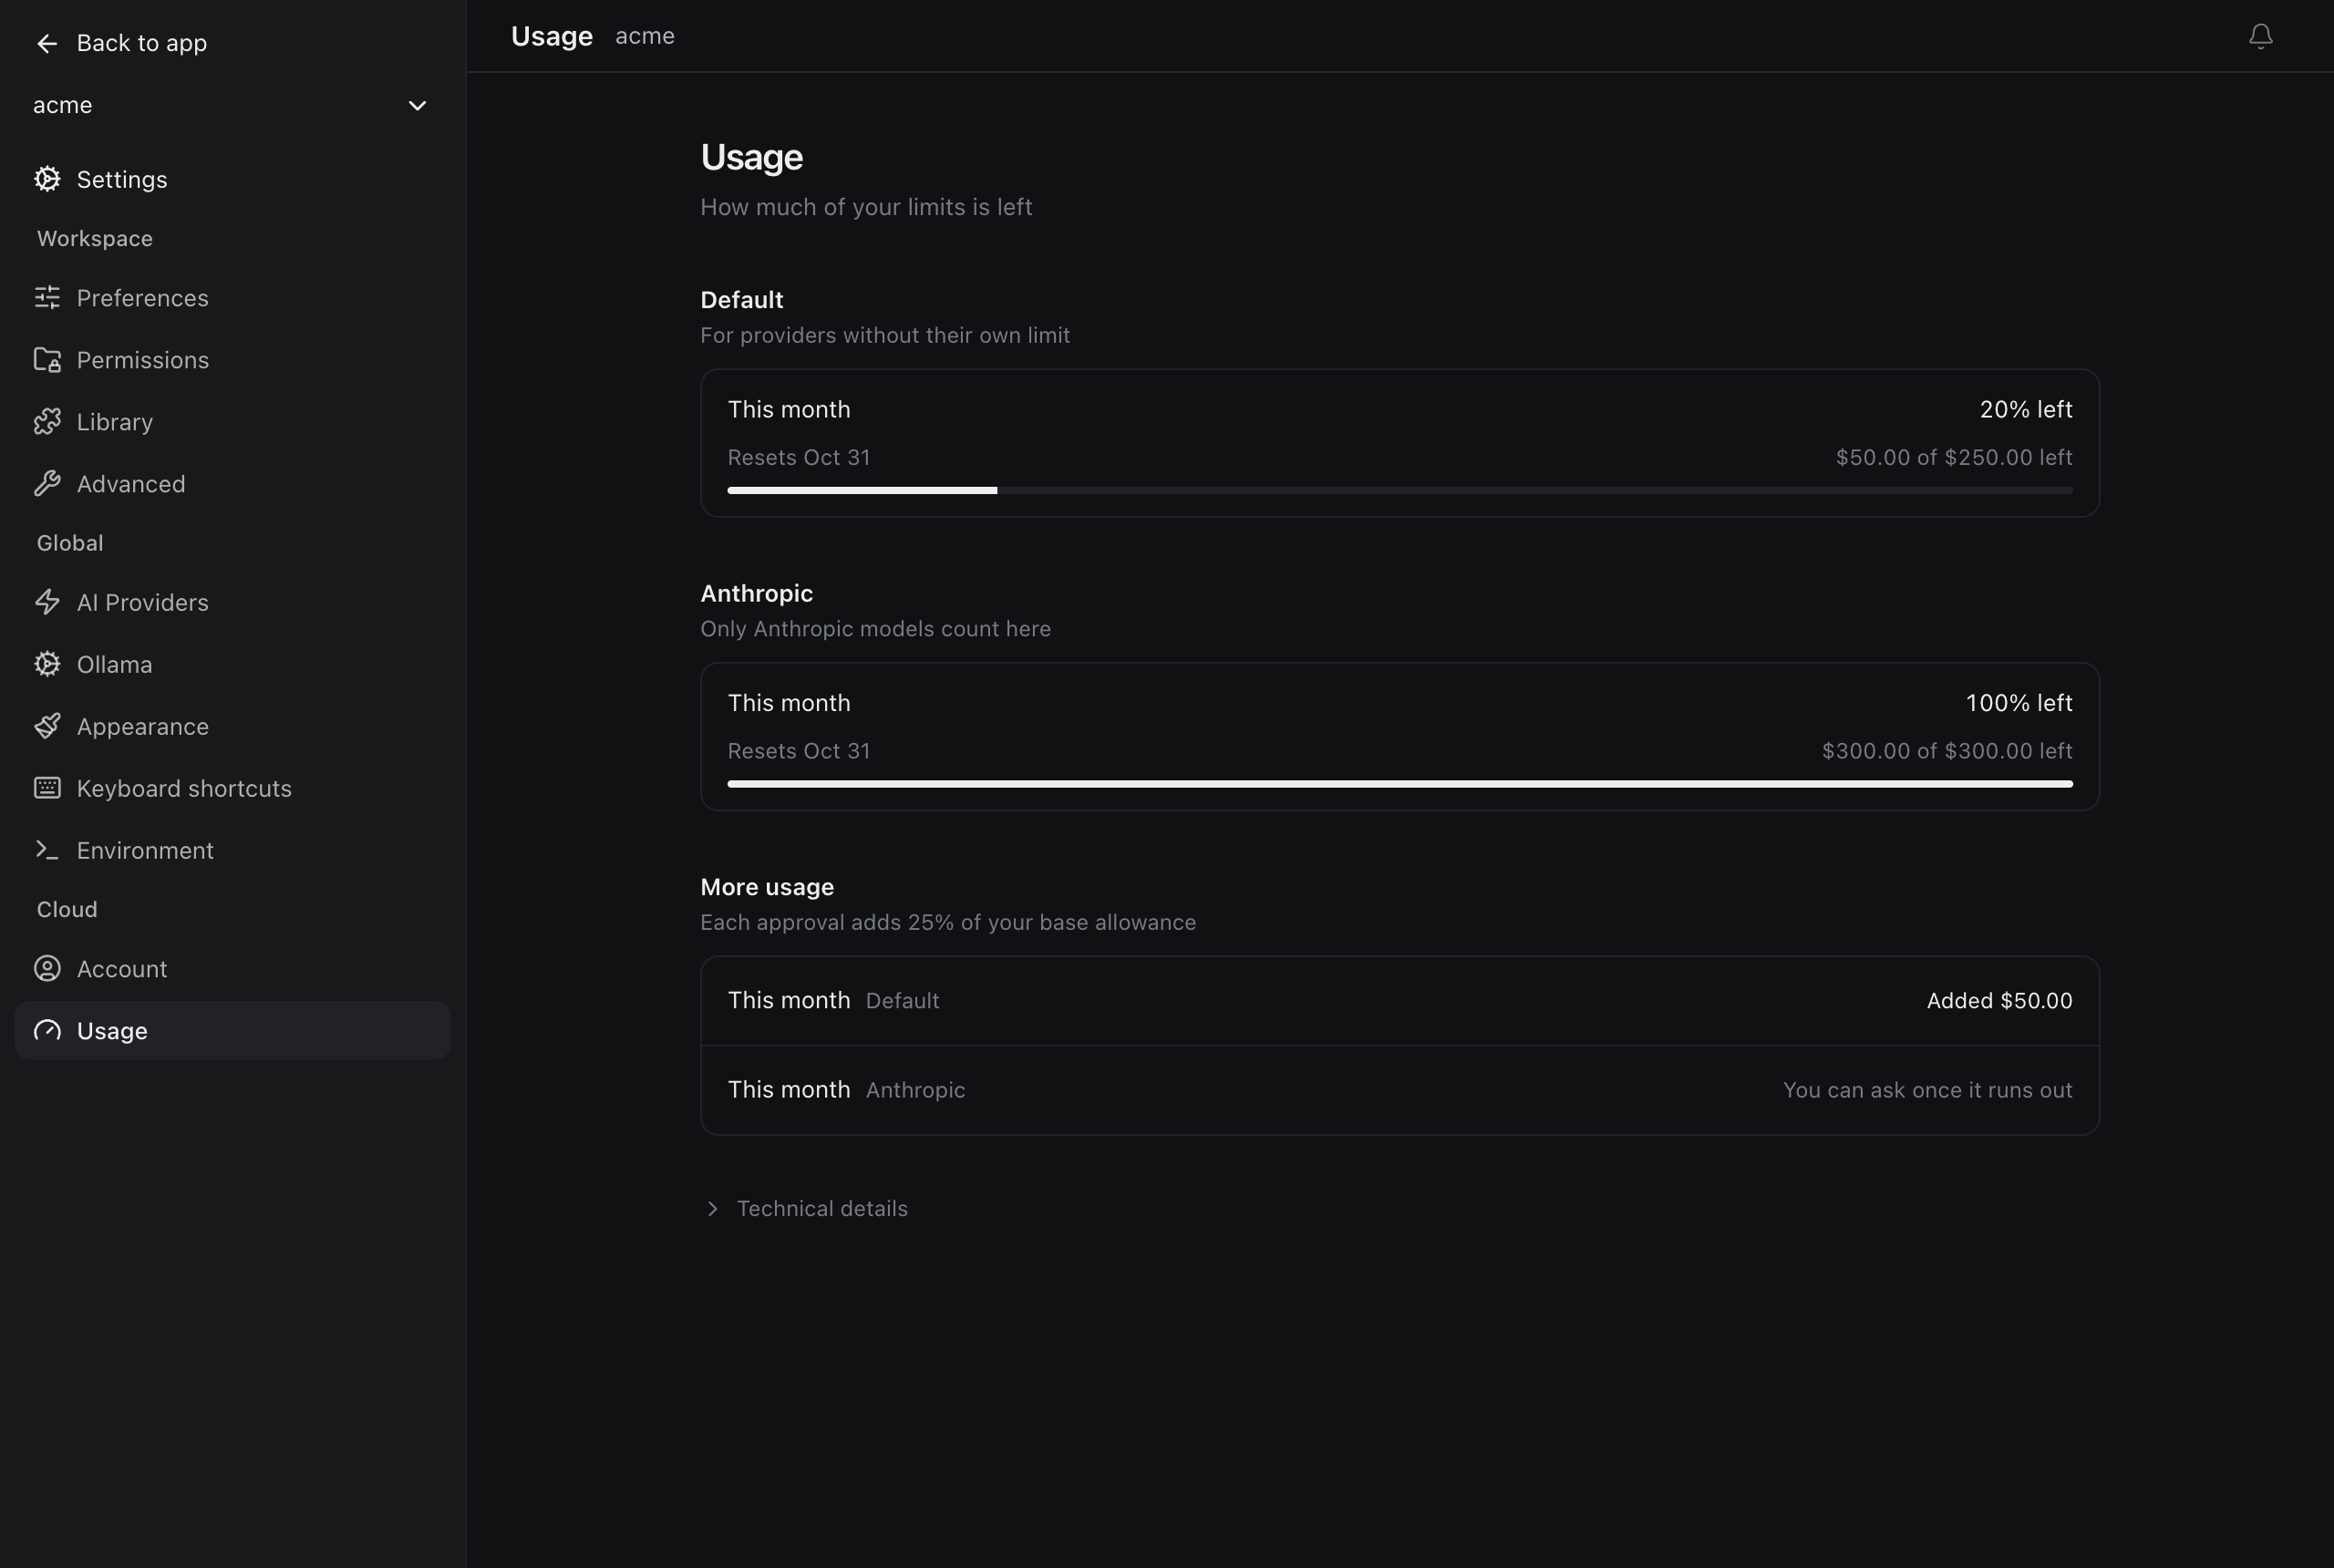Open the acme workspace dropdown chevron

click(x=417, y=106)
